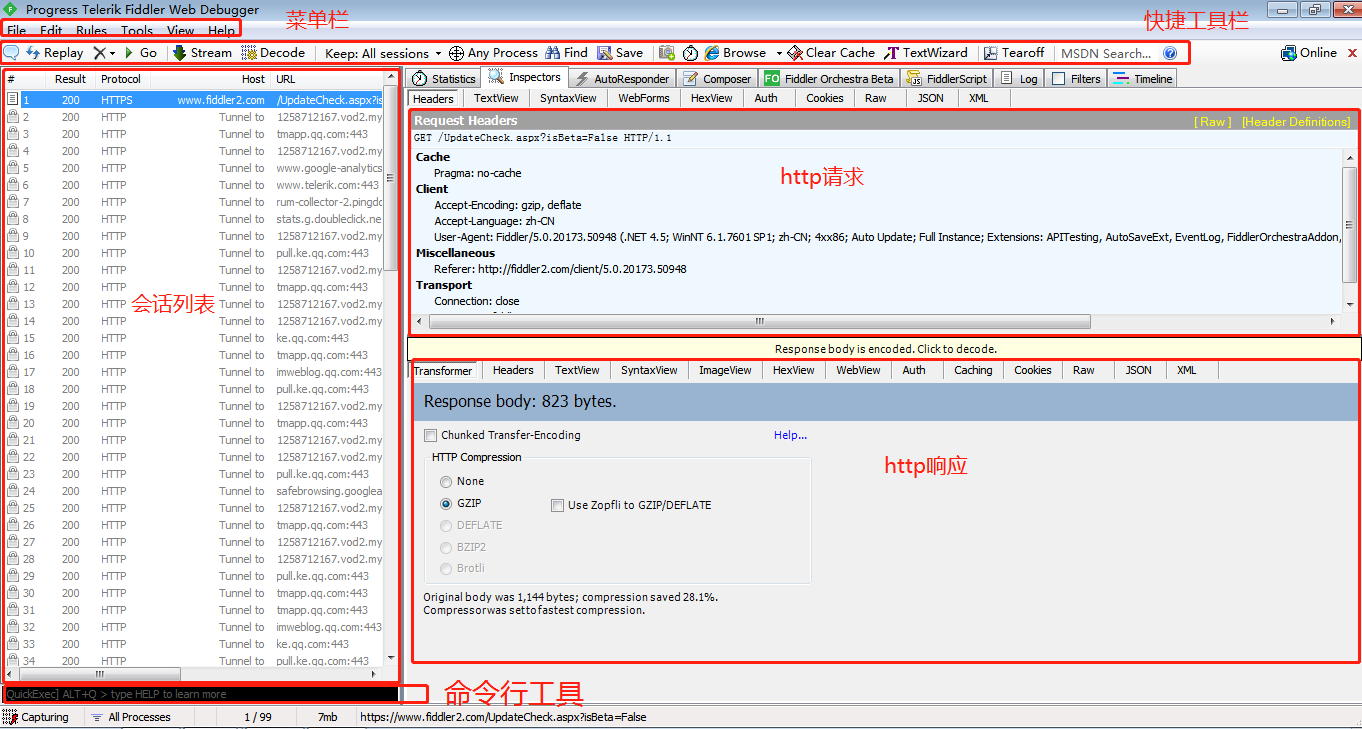The height and width of the screenshot is (729, 1362).
Task: Click the Tearoff toolbar button
Action: pyautogui.click(x=1014, y=53)
